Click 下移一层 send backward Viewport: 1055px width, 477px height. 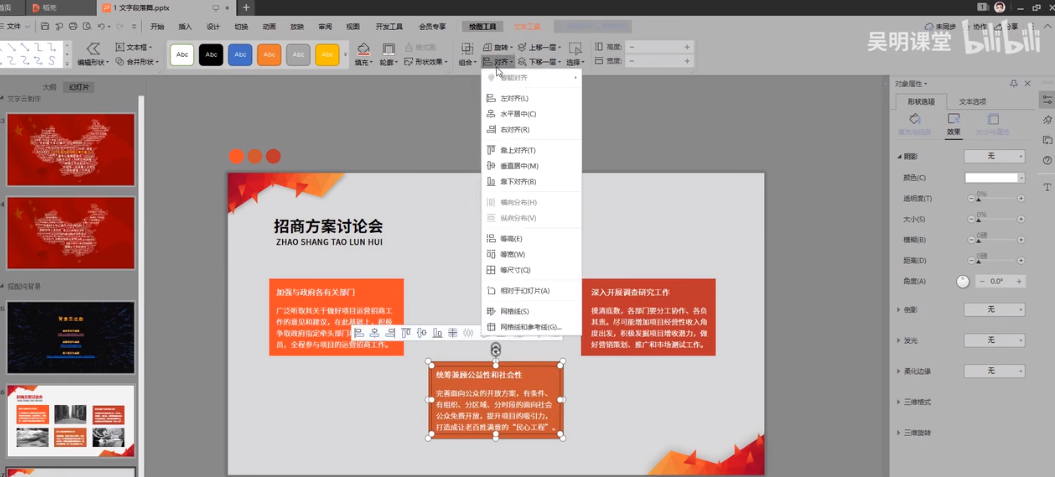(x=542, y=61)
